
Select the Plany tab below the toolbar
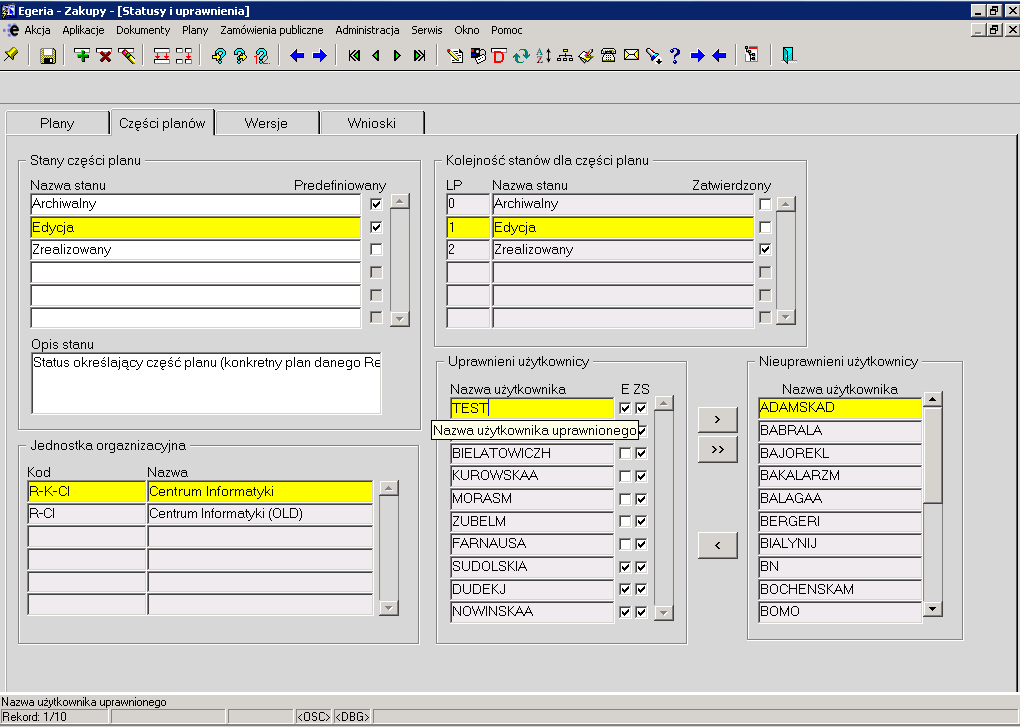pos(57,123)
